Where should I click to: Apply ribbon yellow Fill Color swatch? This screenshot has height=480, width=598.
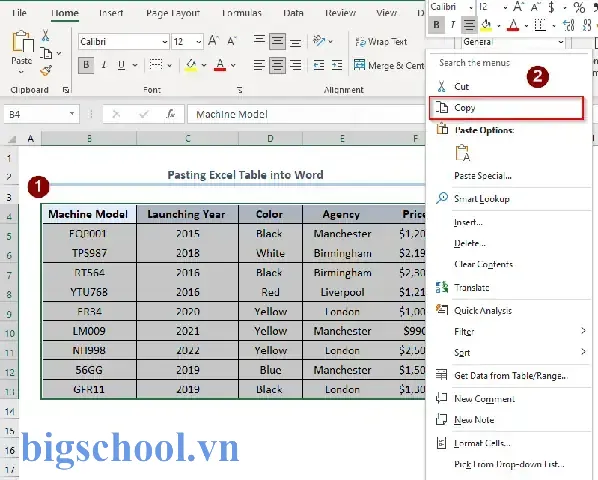191,65
